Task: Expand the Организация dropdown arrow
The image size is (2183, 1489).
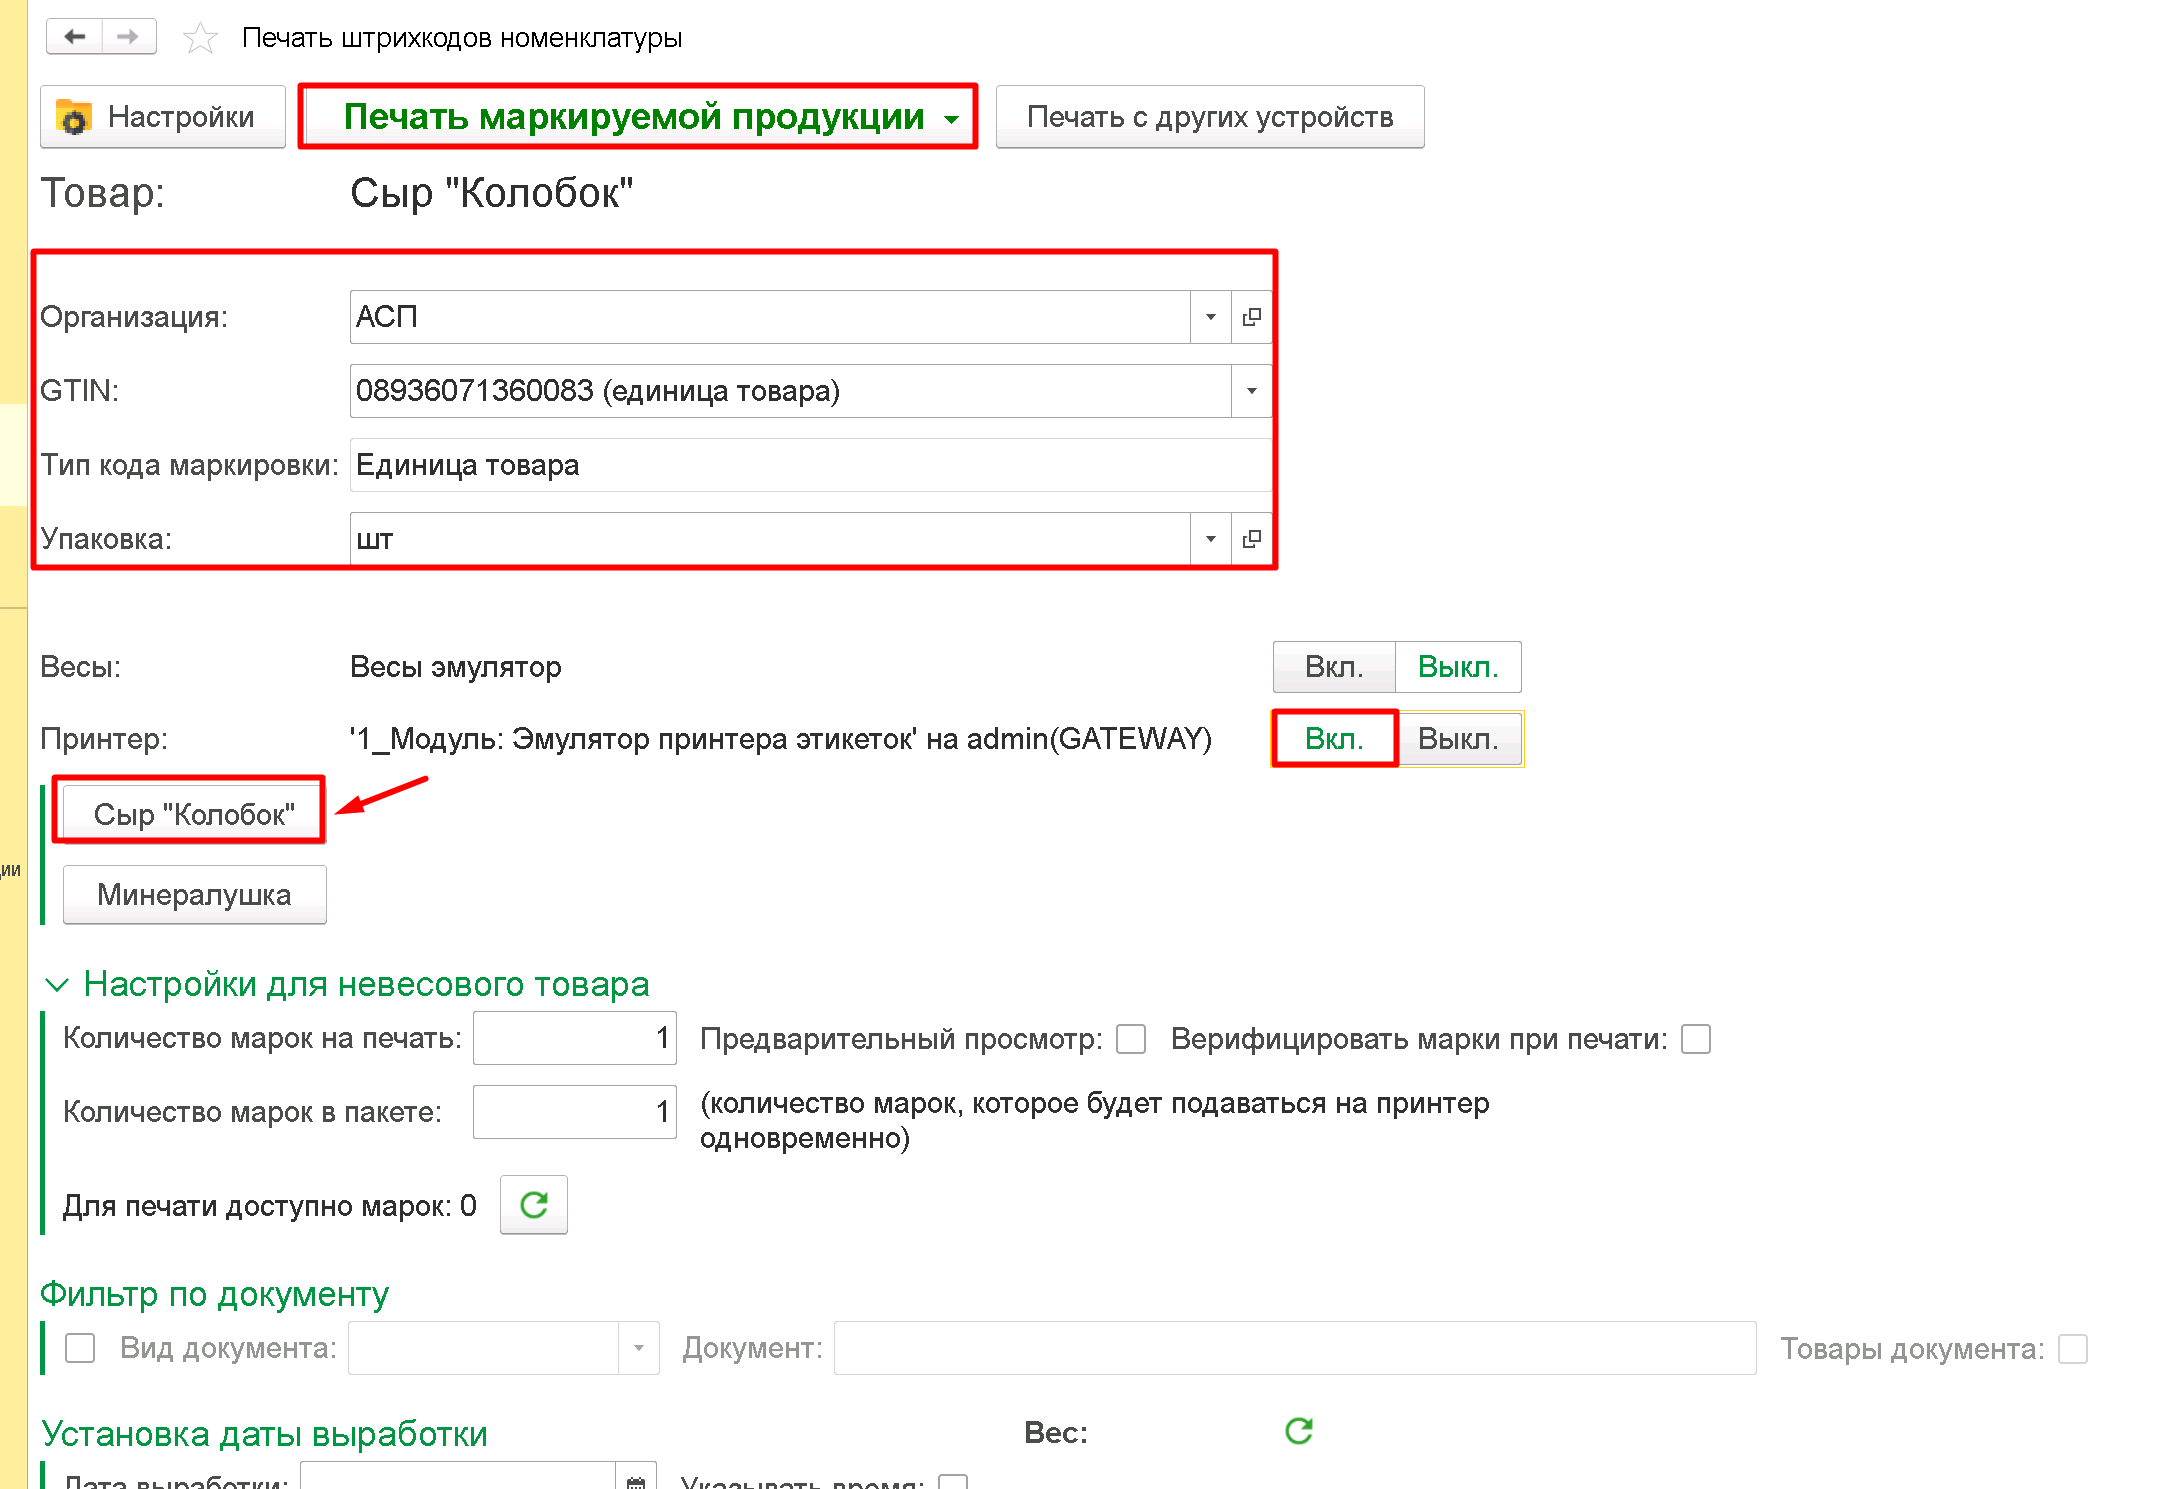Action: (1210, 317)
